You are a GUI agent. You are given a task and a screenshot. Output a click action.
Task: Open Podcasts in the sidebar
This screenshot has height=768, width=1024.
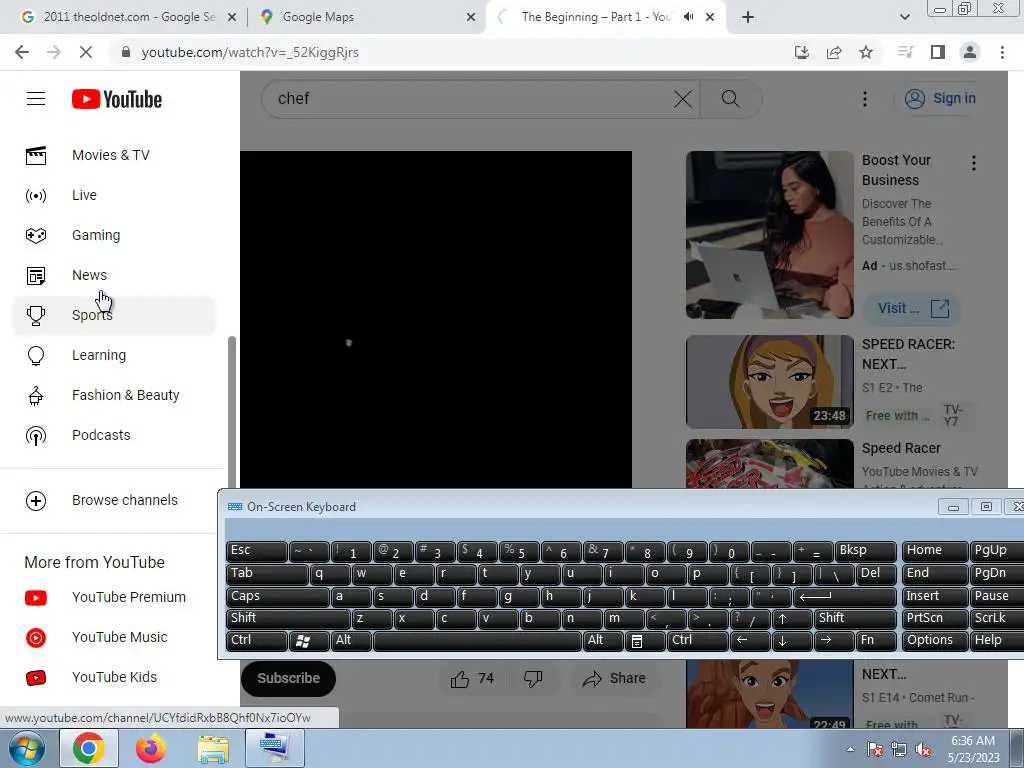tap(114, 435)
